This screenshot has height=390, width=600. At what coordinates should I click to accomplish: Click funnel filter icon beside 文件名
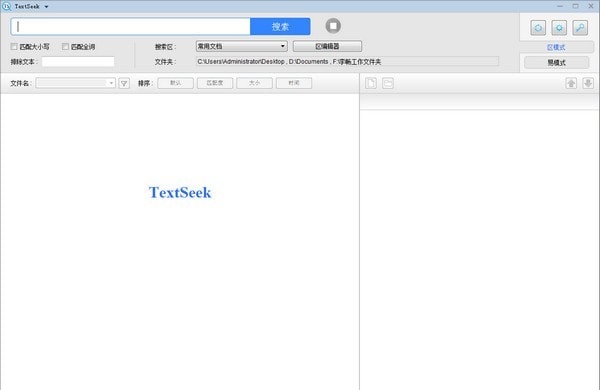[x=124, y=83]
